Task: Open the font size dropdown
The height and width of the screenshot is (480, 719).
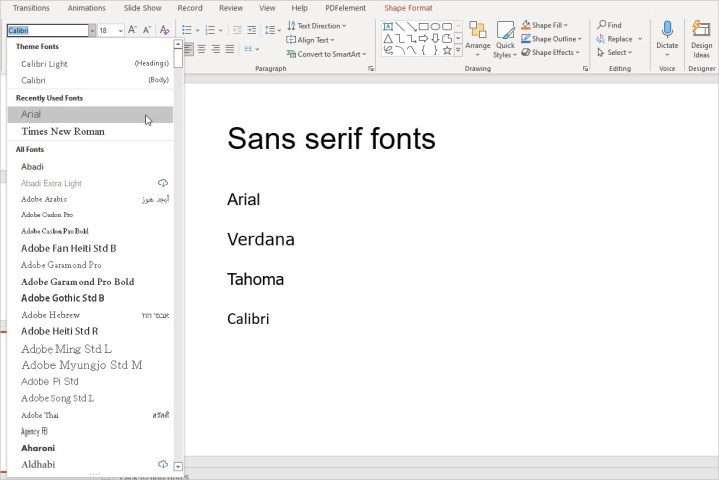Action: click(x=120, y=31)
